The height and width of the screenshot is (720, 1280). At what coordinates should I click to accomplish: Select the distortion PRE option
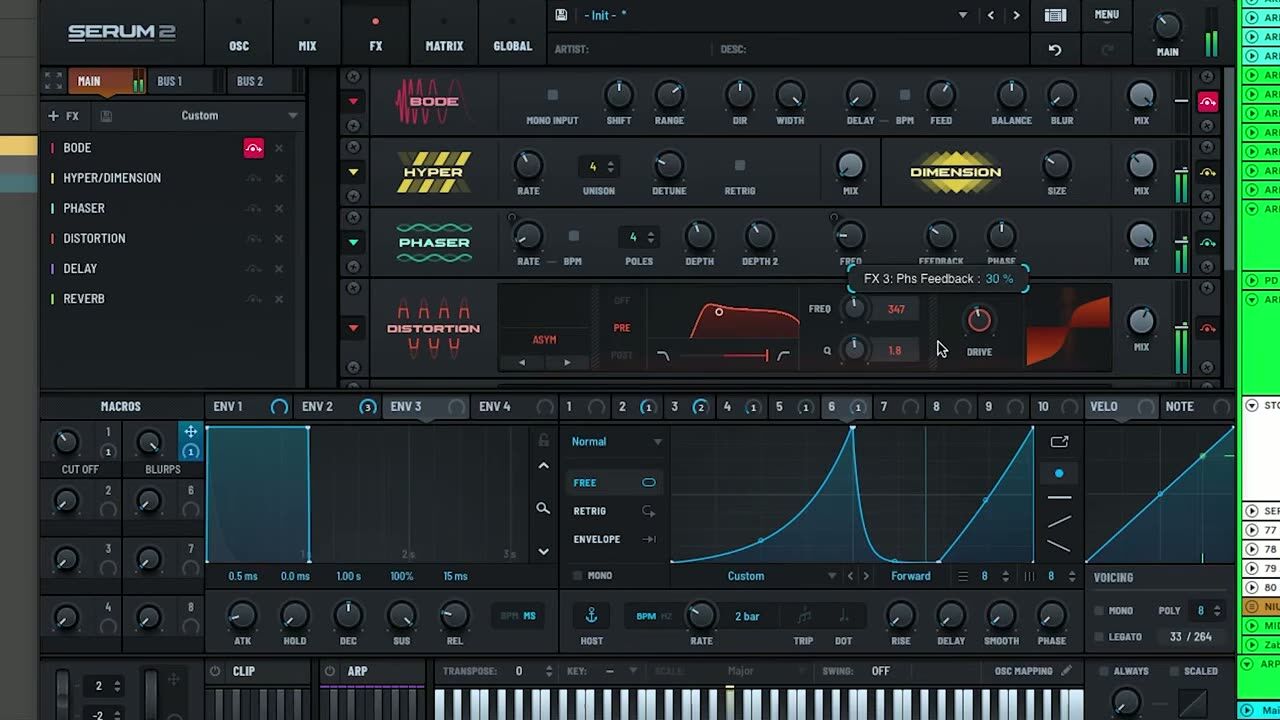tap(622, 328)
